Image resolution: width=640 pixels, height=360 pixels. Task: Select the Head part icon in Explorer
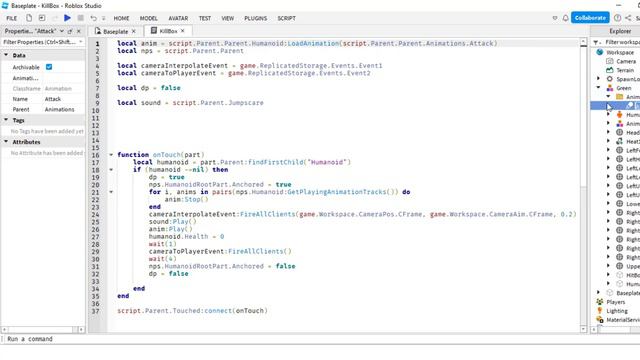click(620, 132)
